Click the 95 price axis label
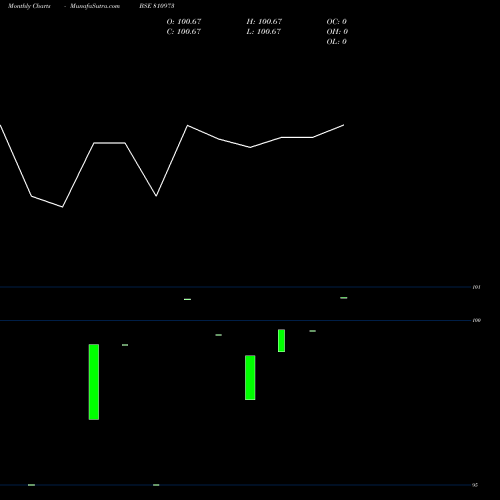 tap(475, 485)
